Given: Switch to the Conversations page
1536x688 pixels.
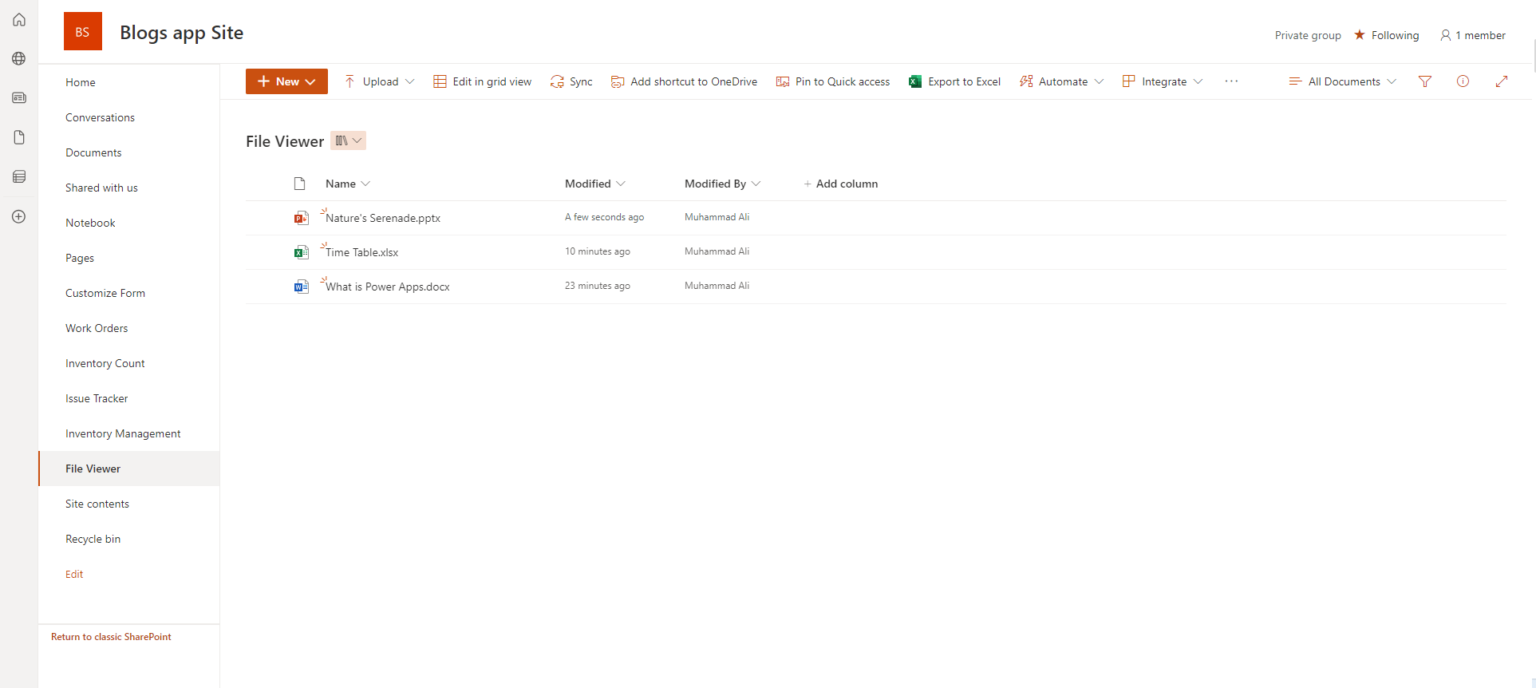Looking at the screenshot, I should [x=100, y=117].
